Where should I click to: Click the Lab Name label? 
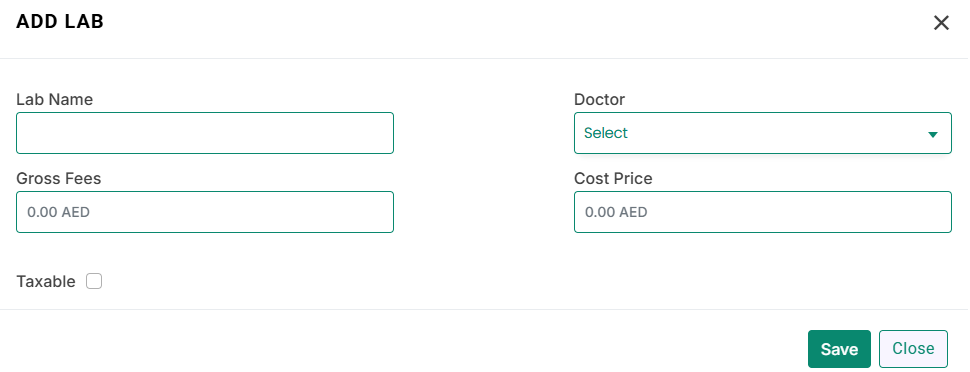54,99
